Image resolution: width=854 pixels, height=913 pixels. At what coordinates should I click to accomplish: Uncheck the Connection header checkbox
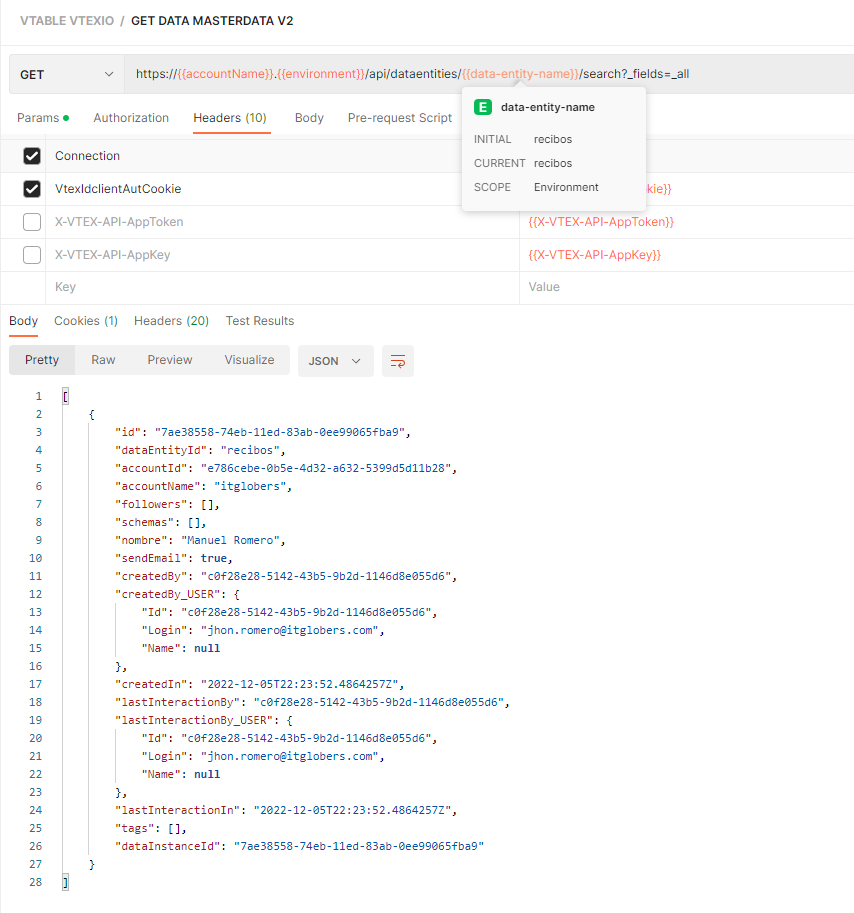point(32,155)
